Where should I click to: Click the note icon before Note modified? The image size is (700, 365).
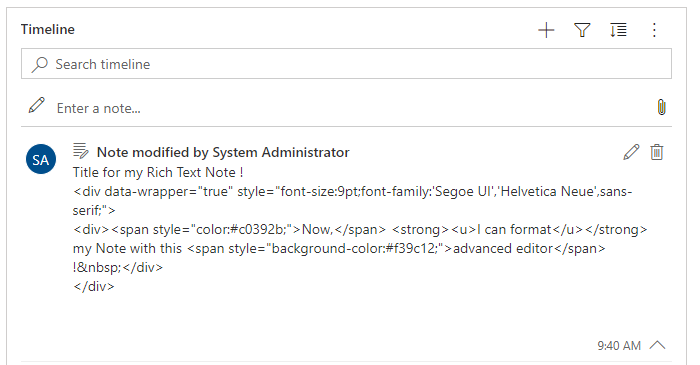coord(81,151)
